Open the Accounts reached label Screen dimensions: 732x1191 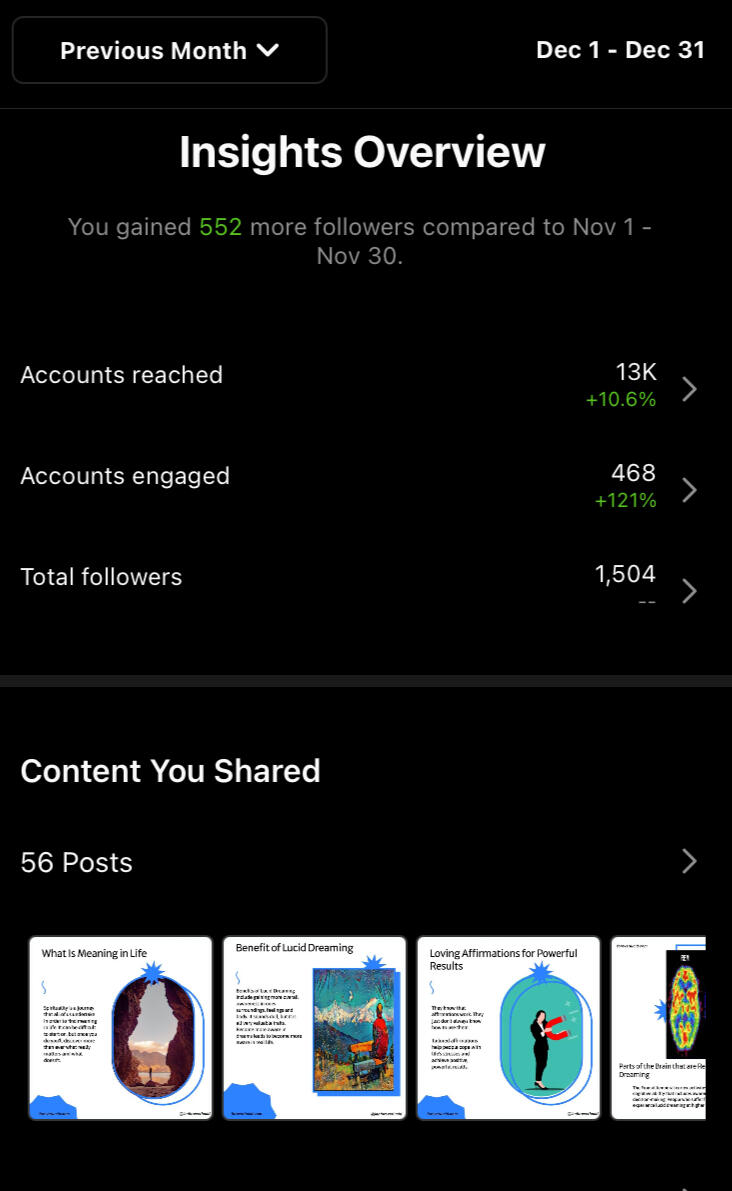tap(121, 375)
